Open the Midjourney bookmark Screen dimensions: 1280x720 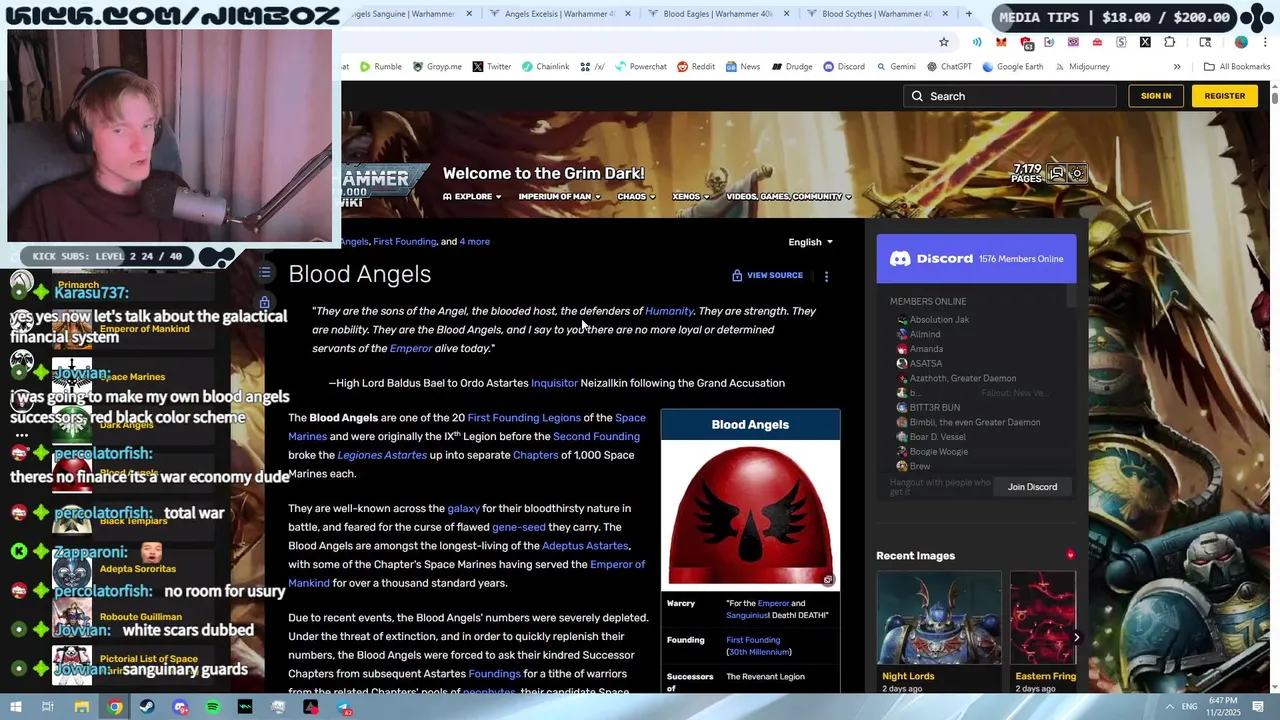(1082, 67)
